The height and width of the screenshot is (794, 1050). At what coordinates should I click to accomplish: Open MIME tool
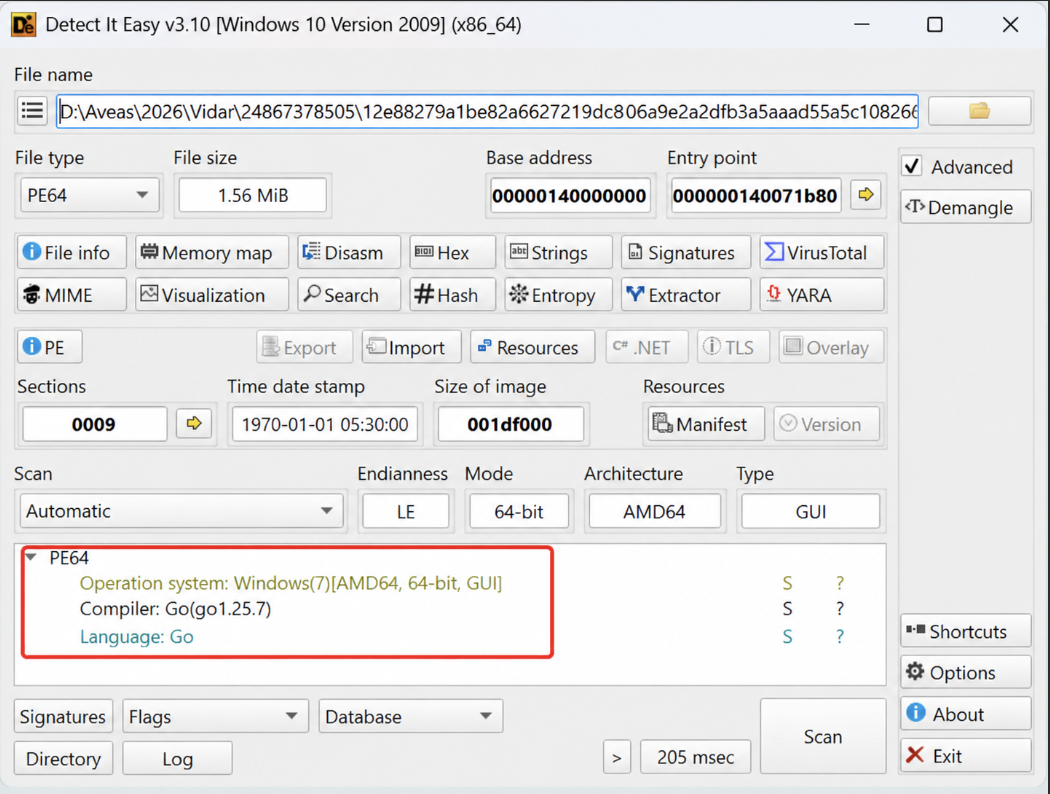(x=71, y=295)
